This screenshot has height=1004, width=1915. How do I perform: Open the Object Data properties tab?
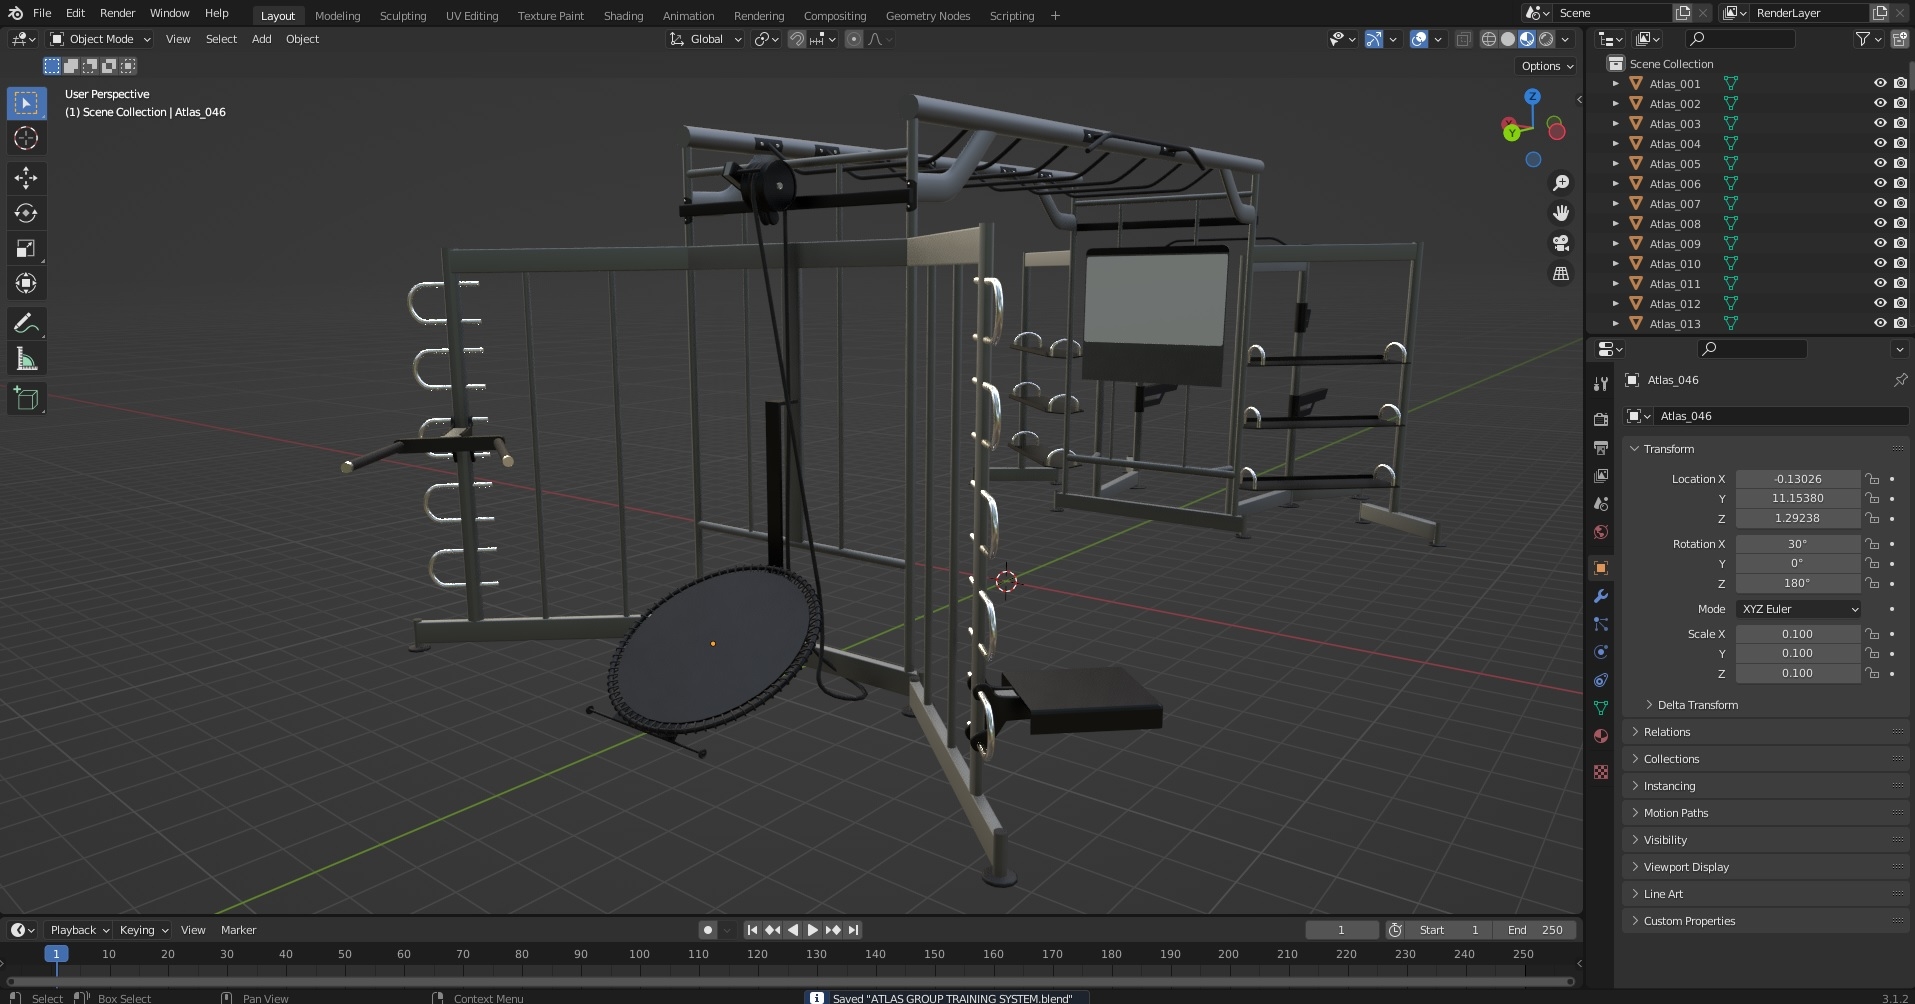1601,708
